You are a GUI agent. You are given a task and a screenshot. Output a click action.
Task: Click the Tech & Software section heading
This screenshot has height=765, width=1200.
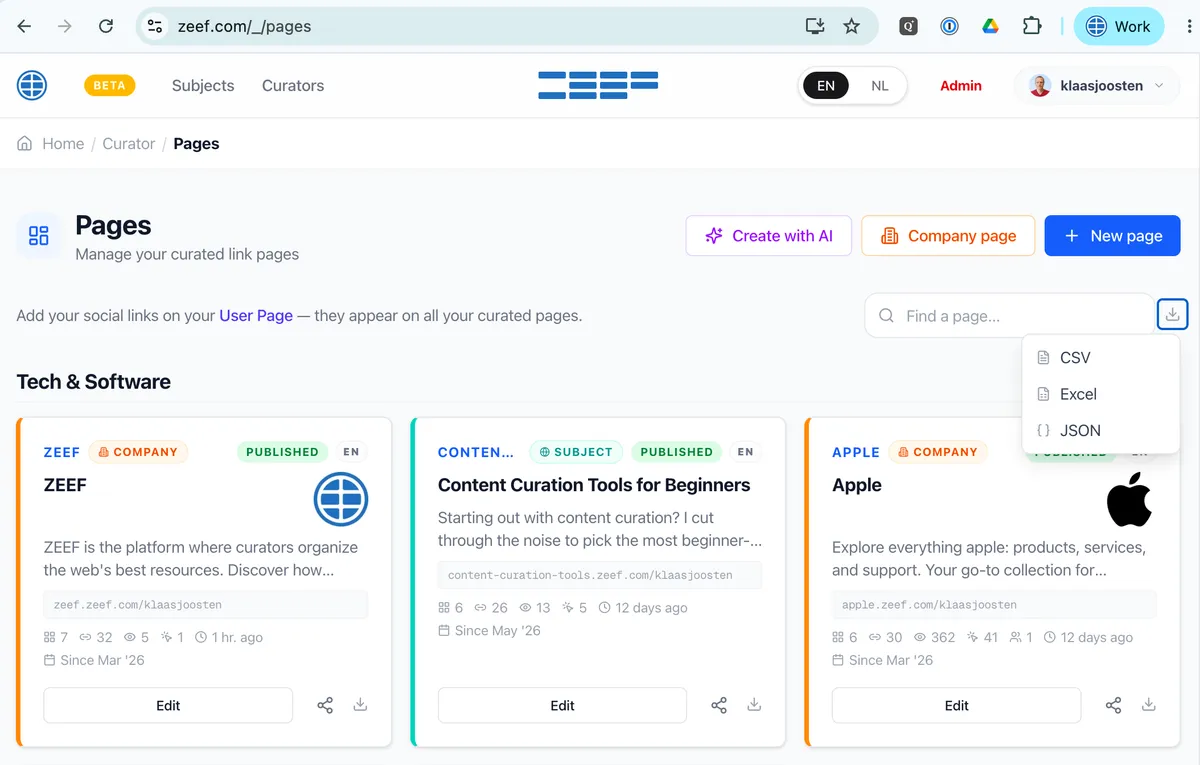94,382
